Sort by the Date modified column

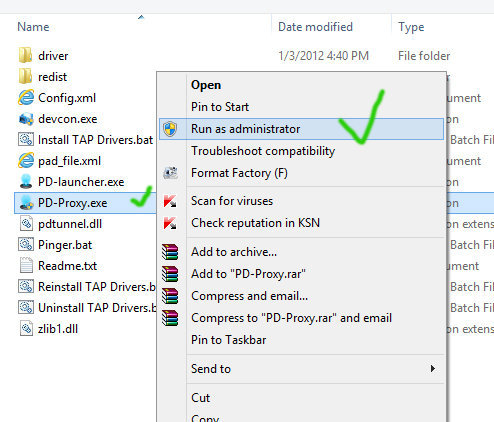pyautogui.click(x=315, y=27)
